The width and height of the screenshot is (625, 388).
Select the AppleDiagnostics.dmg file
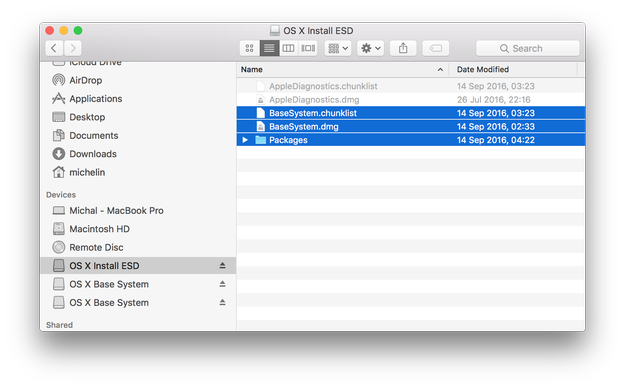411,99
